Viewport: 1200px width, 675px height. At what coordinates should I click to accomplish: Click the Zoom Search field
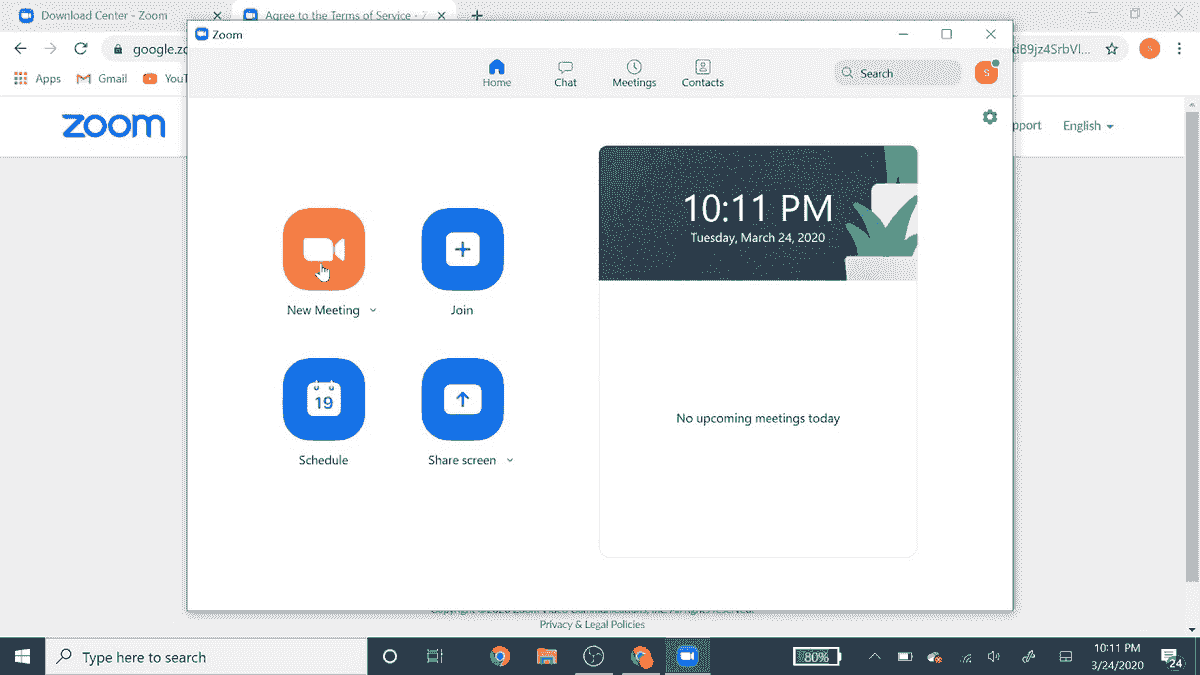coord(897,73)
